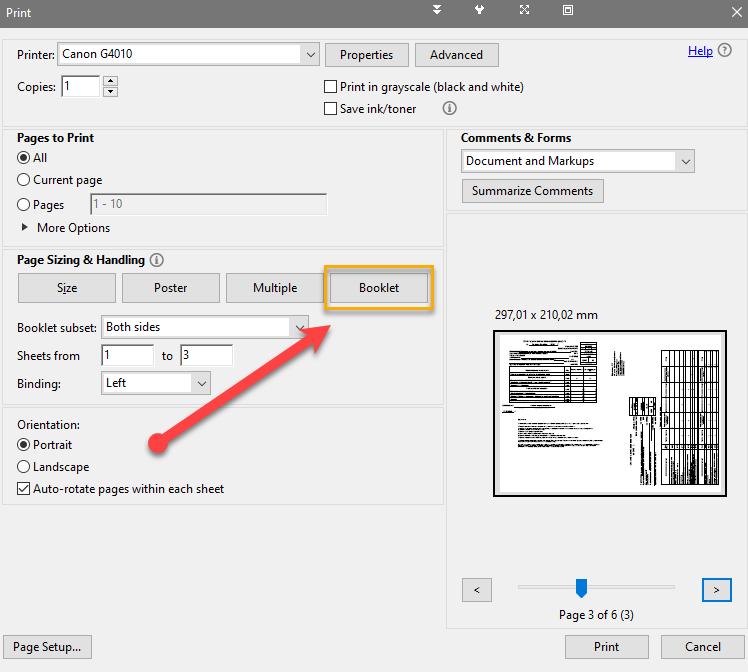The image size is (748, 672).
Task: Click the expand-arrows icon in title bar
Action: pyautogui.click(x=524, y=10)
